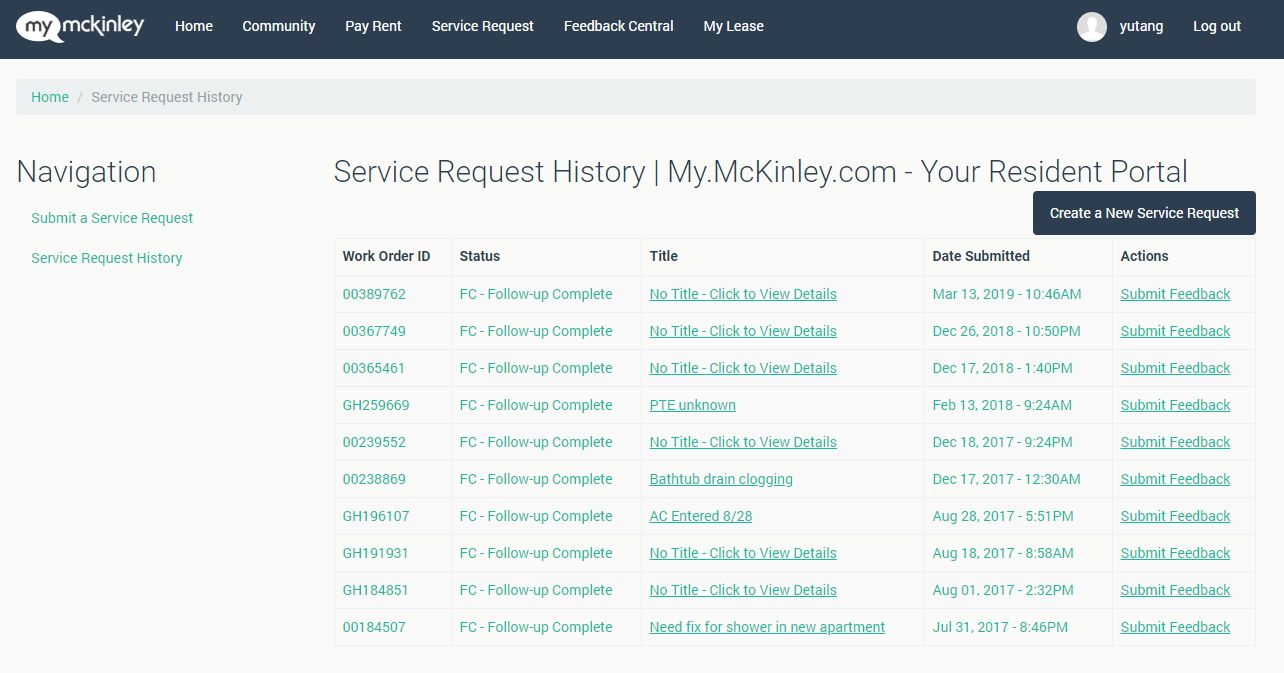Click work order ID 00238869
1284x673 pixels.
[x=374, y=479]
